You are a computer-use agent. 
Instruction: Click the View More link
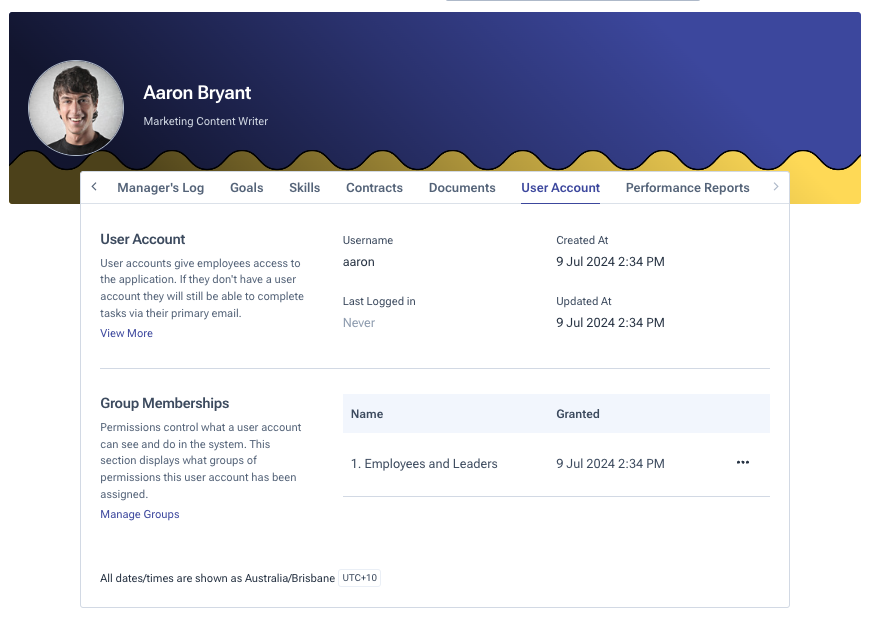coord(126,334)
